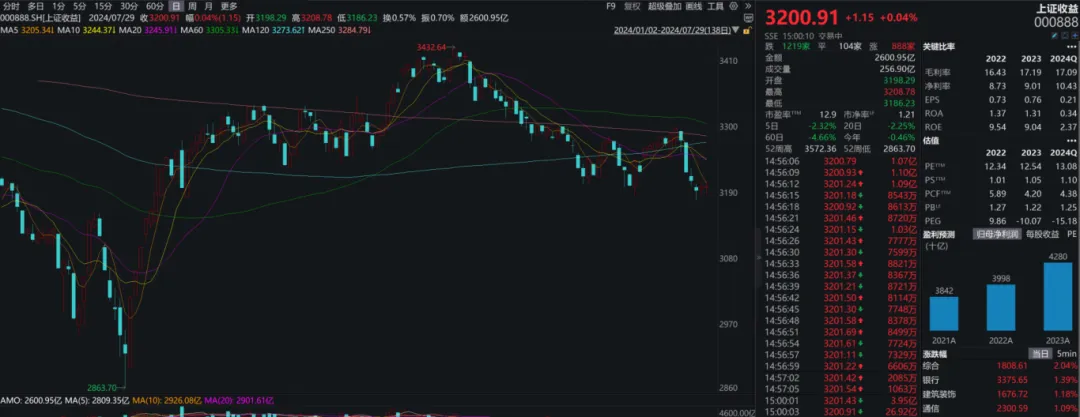Click the 000888.SH[上证收益] ticker label
The image size is (1080, 417).
41,19
